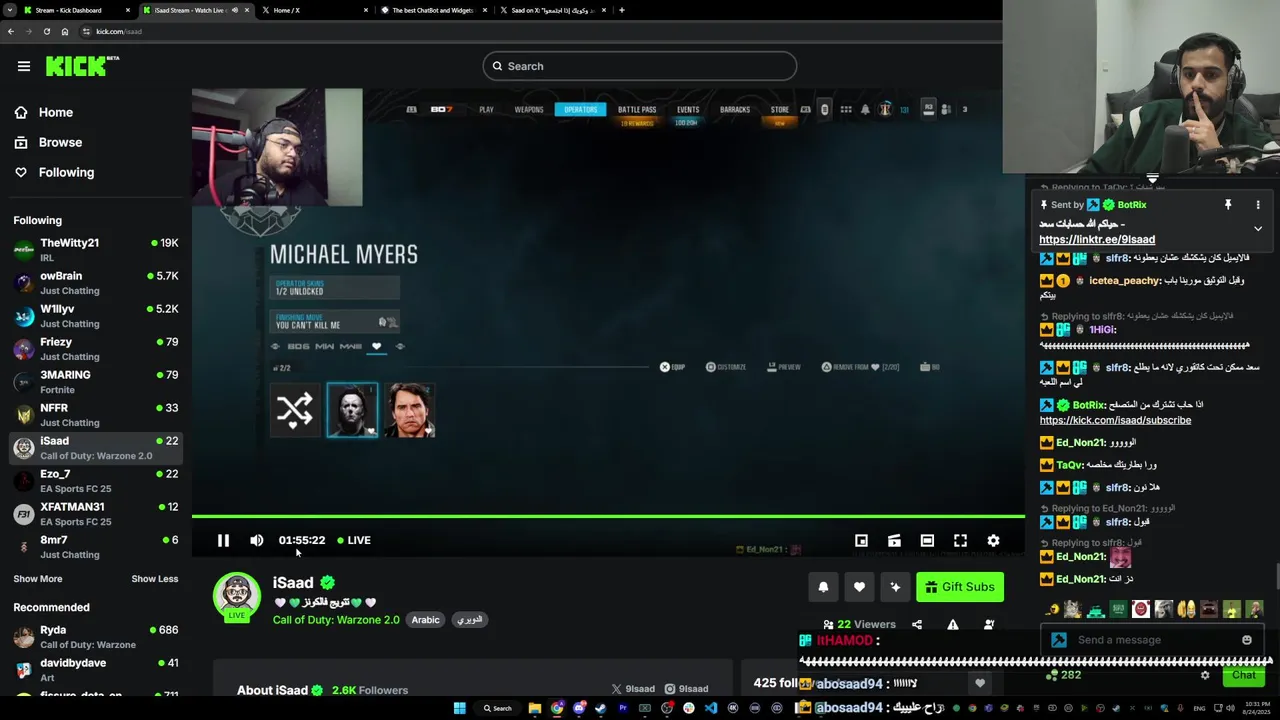Viewport: 1280px width, 720px height.
Task: Open Visual Studio Code from taskbar
Action: point(711,708)
